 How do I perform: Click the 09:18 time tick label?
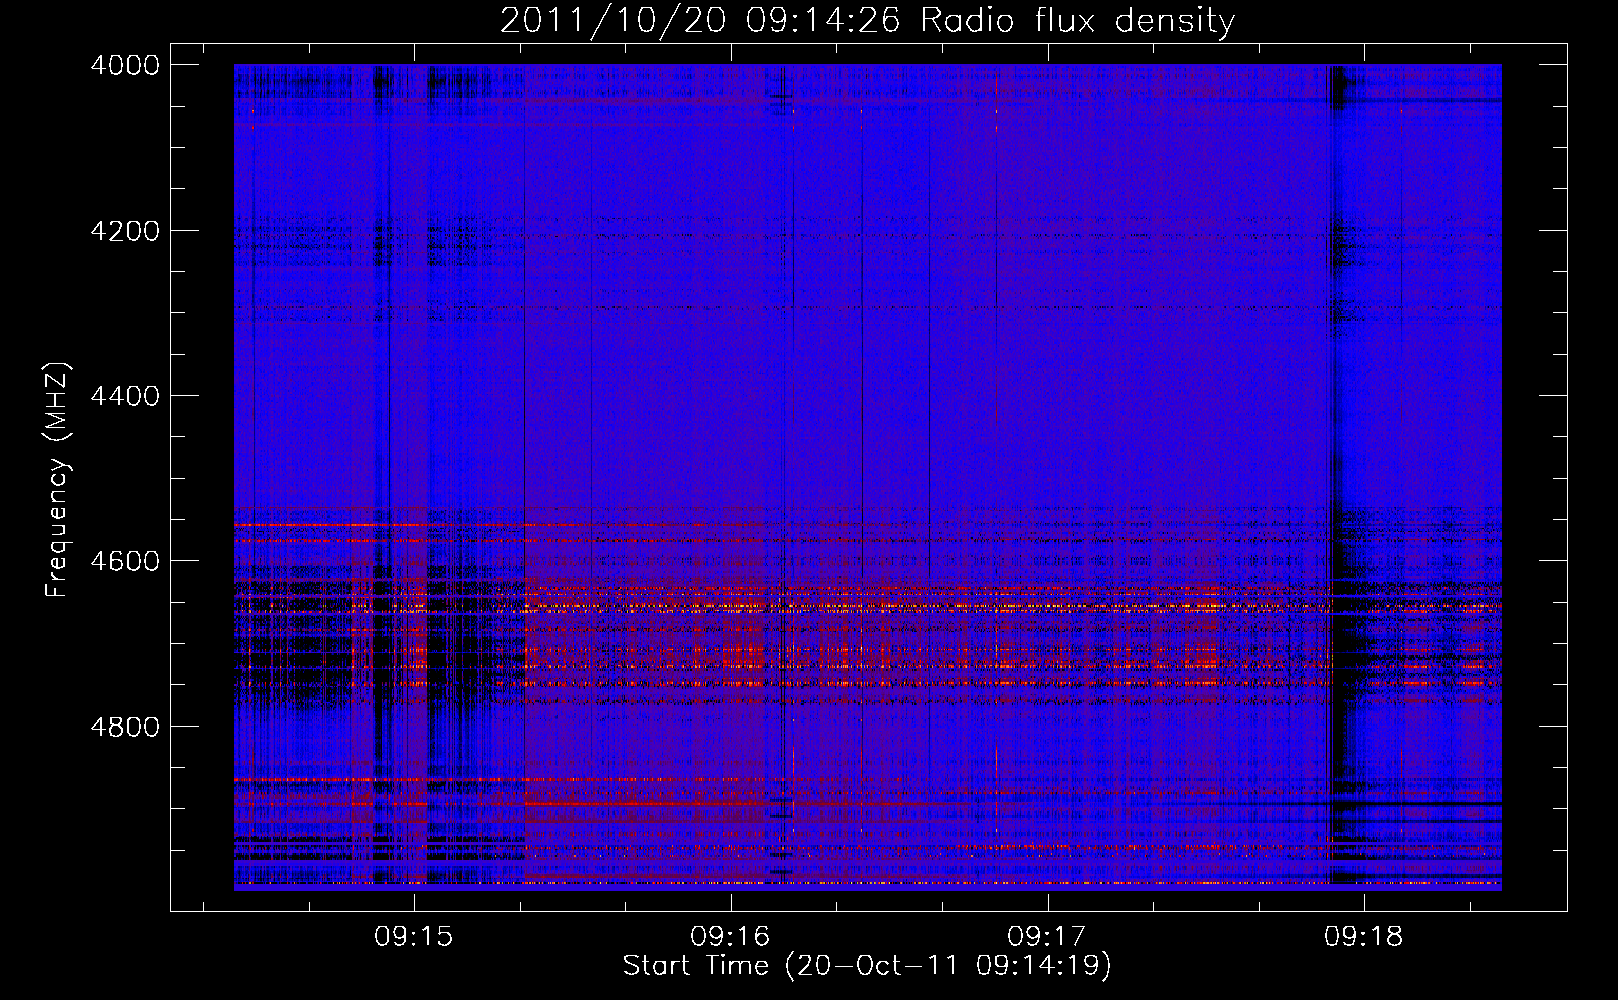1364,937
